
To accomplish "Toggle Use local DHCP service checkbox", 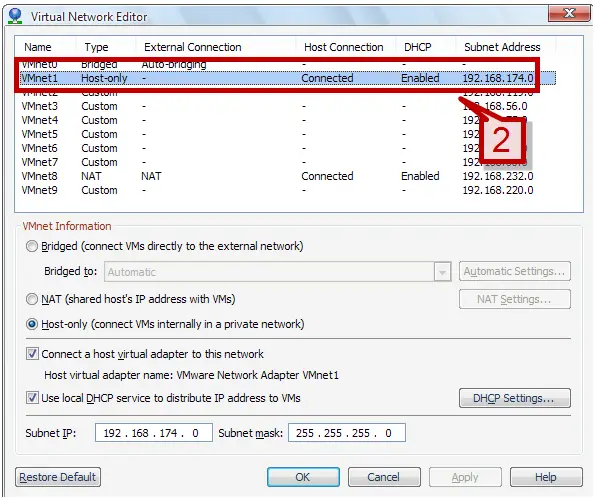I will 32,398.
